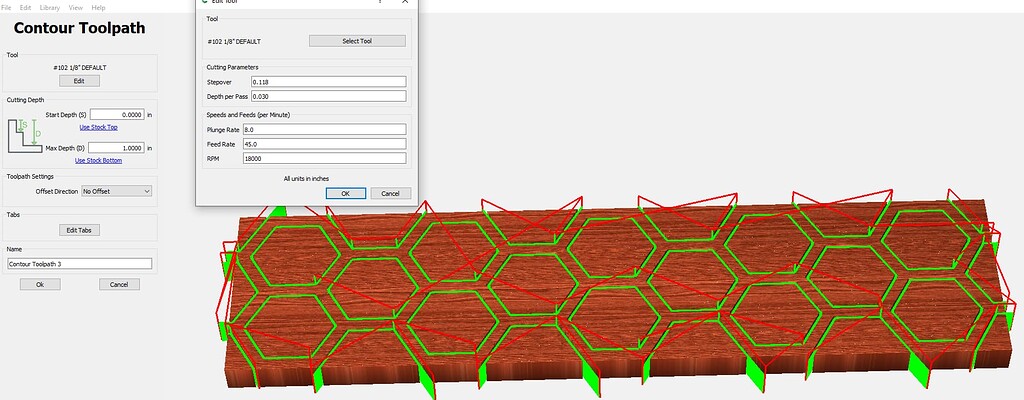Click the Use Stock Top link
This screenshot has height=400, width=1024.
[99, 127]
